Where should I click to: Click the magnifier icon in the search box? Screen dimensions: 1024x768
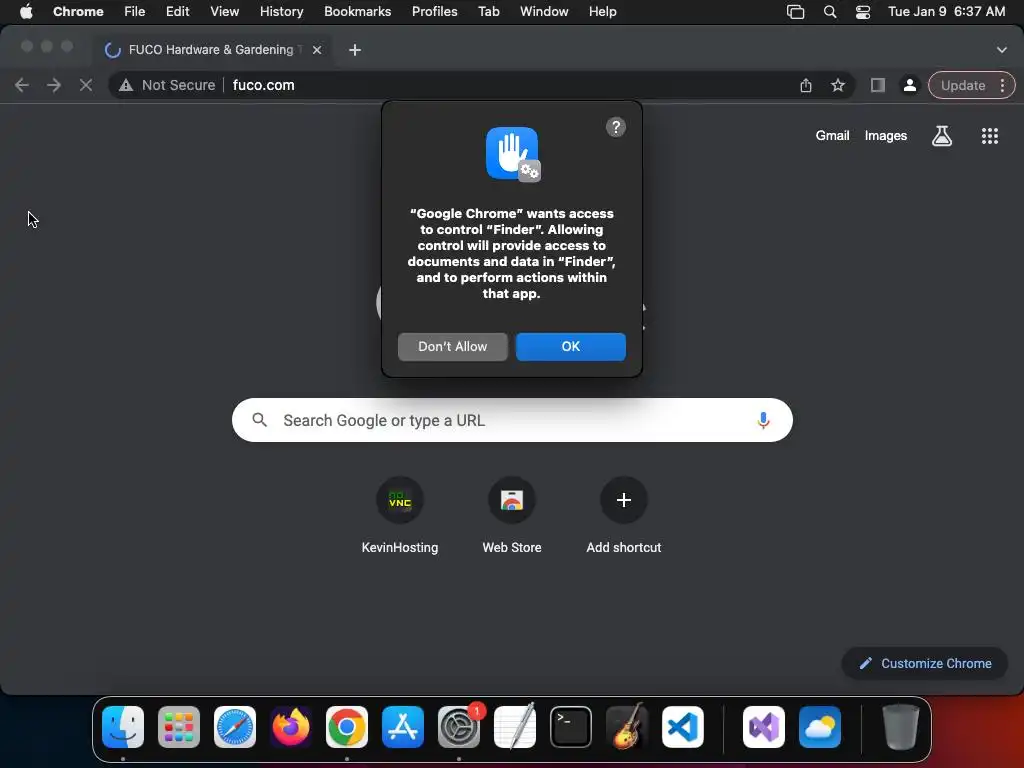(x=260, y=420)
